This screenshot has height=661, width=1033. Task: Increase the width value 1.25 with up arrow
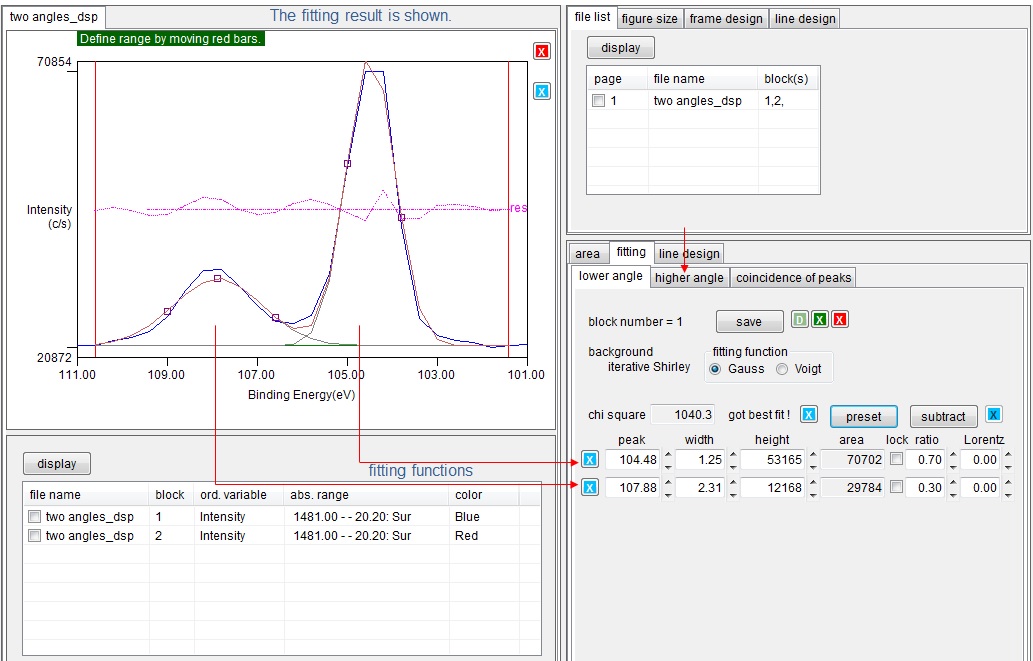click(x=731, y=455)
